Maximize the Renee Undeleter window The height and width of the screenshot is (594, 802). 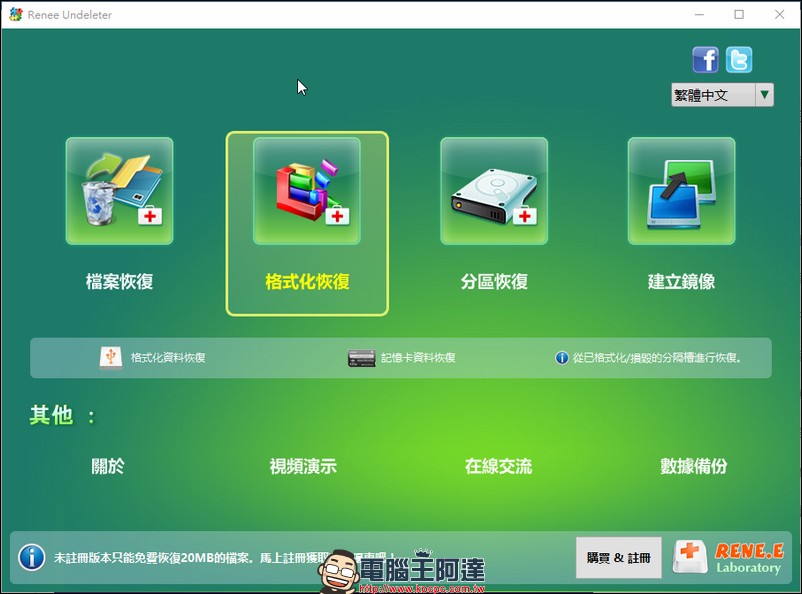(739, 14)
